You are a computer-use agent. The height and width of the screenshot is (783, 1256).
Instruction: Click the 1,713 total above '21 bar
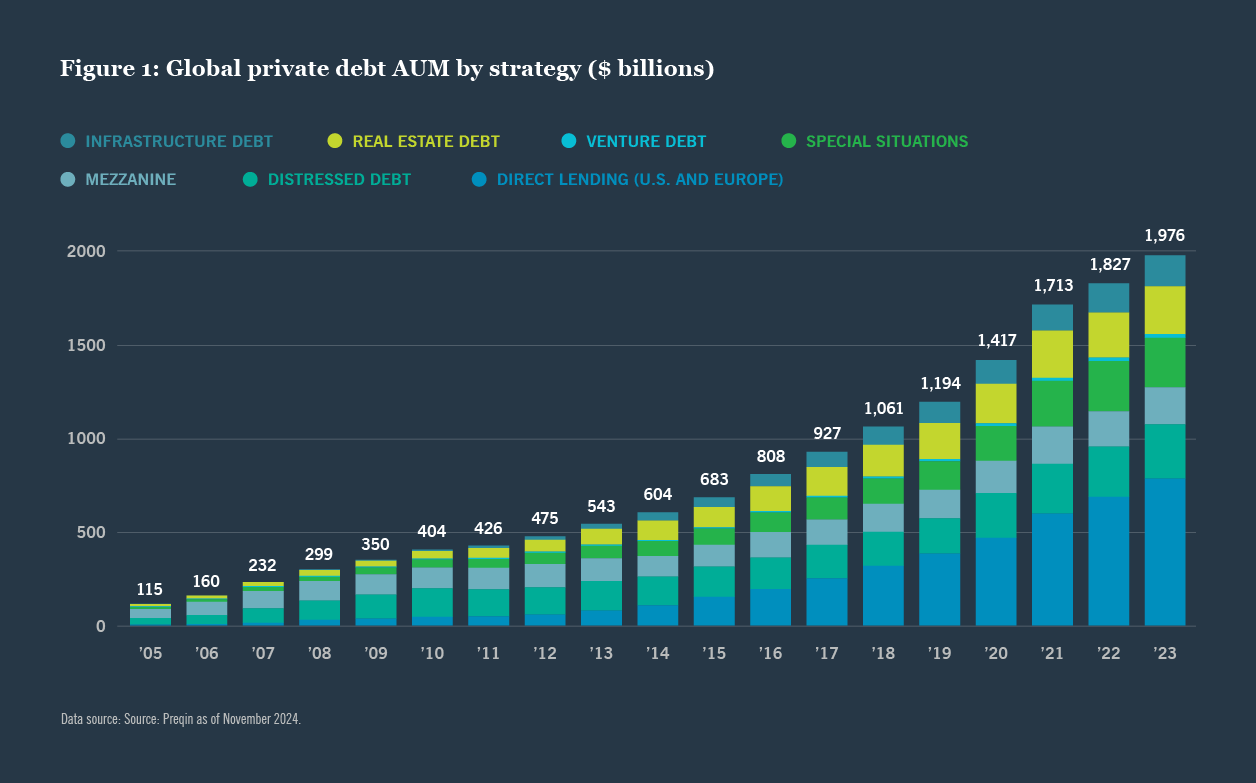tap(1052, 285)
